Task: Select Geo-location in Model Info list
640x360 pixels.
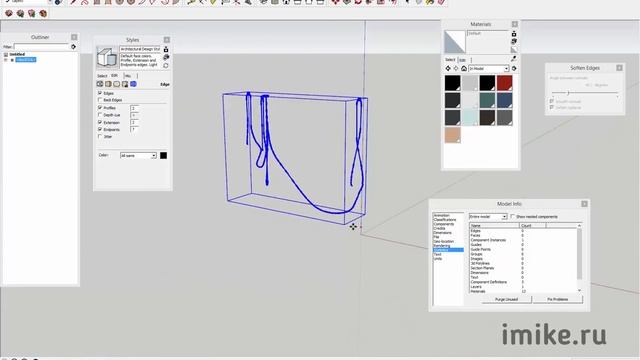Action: [443, 241]
